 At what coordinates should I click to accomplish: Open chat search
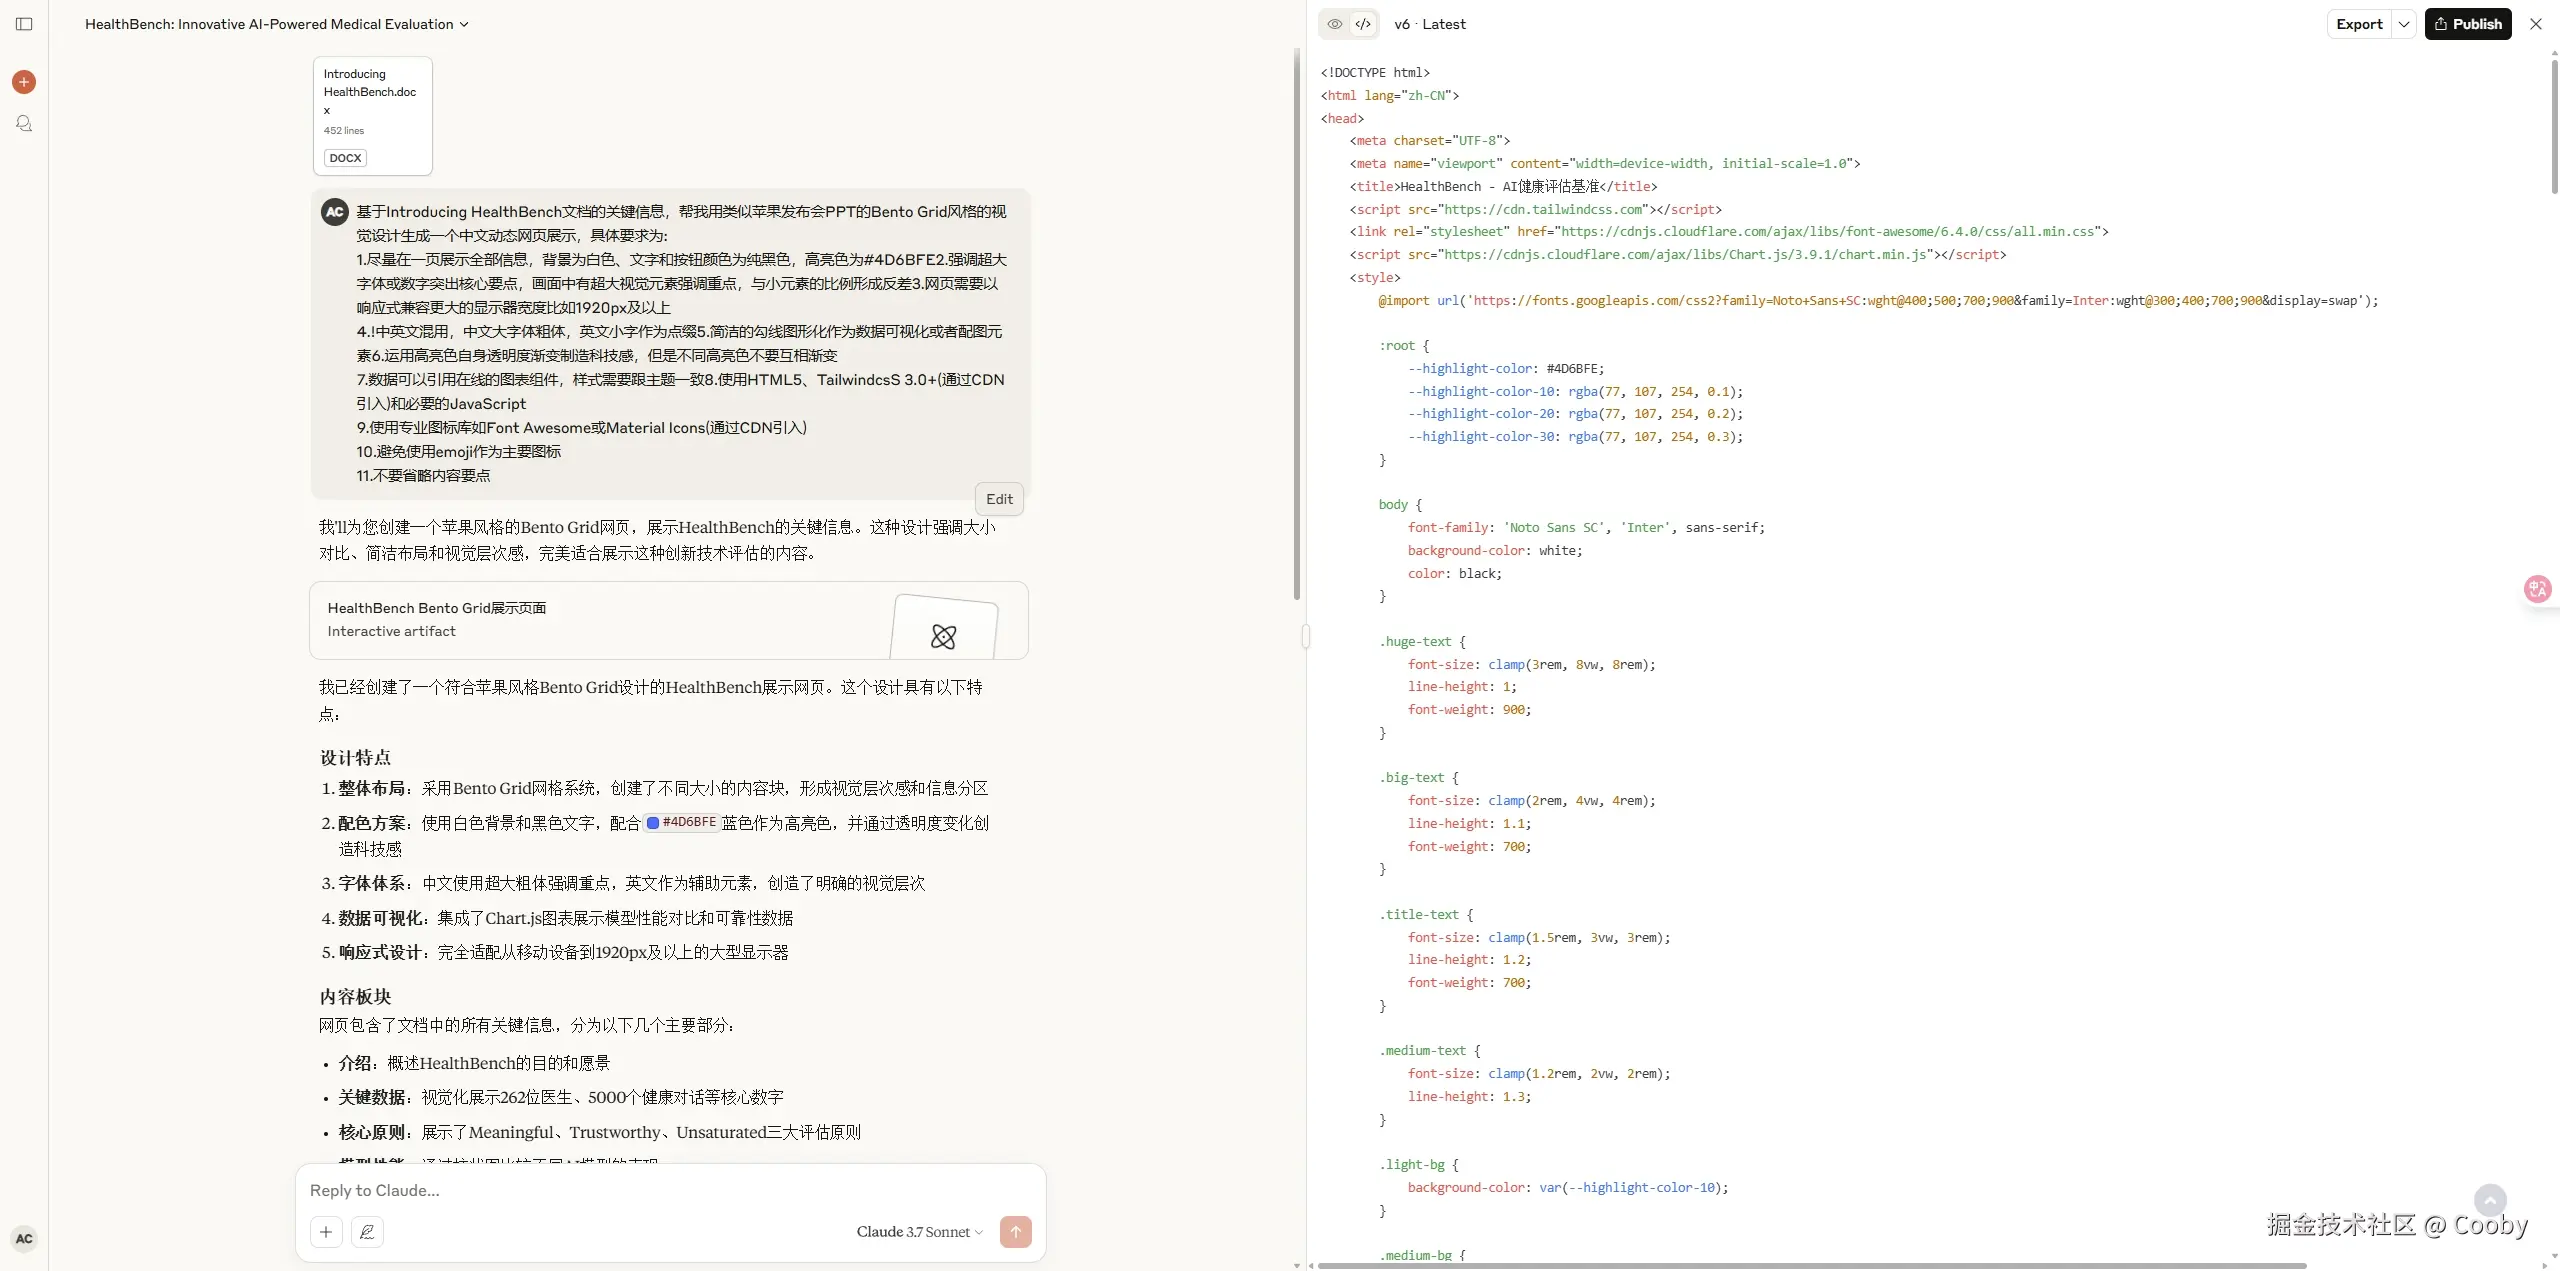(x=24, y=123)
